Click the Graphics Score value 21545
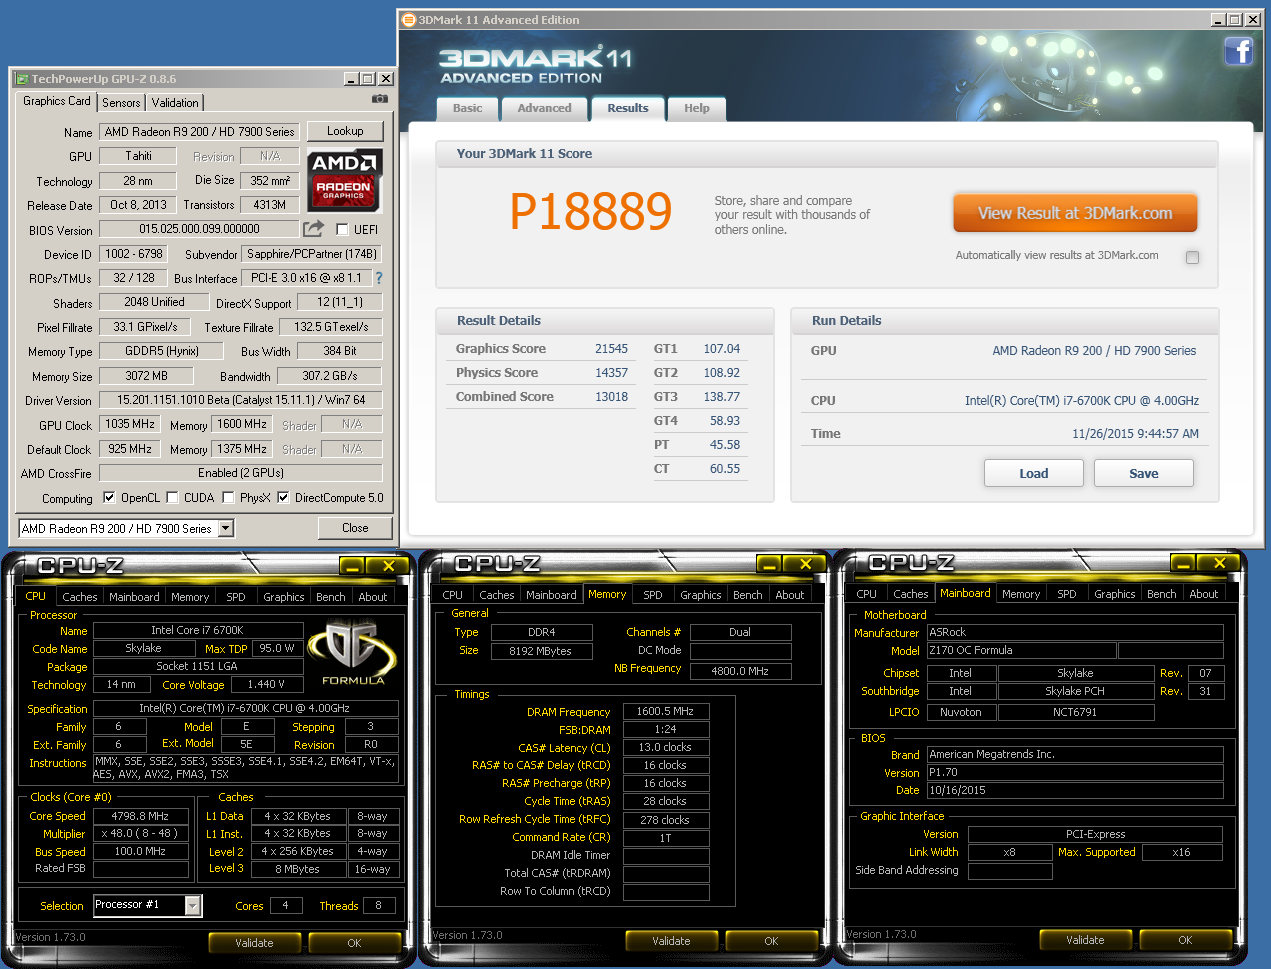This screenshot has width=1271, height=969. coord(611,348)
